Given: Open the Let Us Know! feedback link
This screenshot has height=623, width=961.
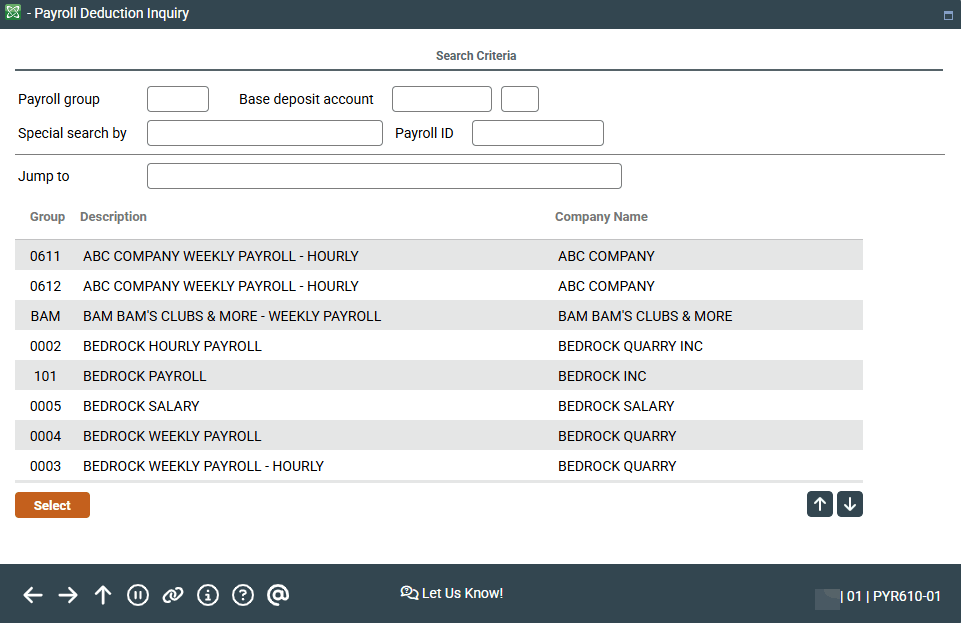Looking at the screenshot, I should coord(452,593).
